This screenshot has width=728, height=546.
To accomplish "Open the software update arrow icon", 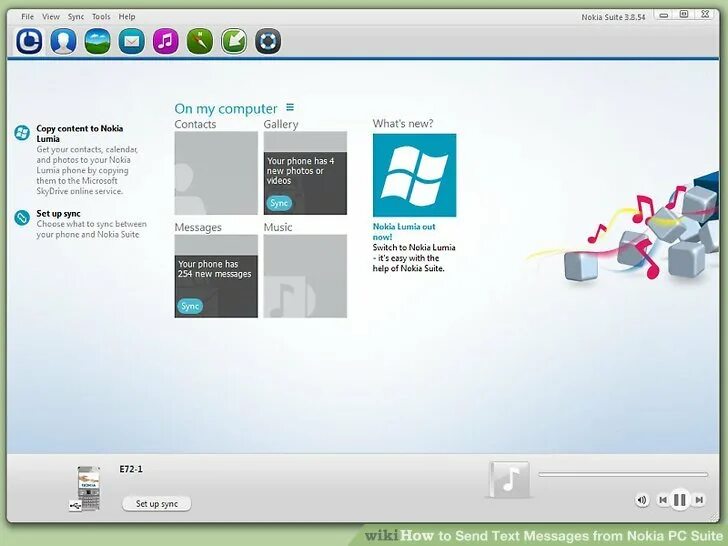I will (234, 41).
